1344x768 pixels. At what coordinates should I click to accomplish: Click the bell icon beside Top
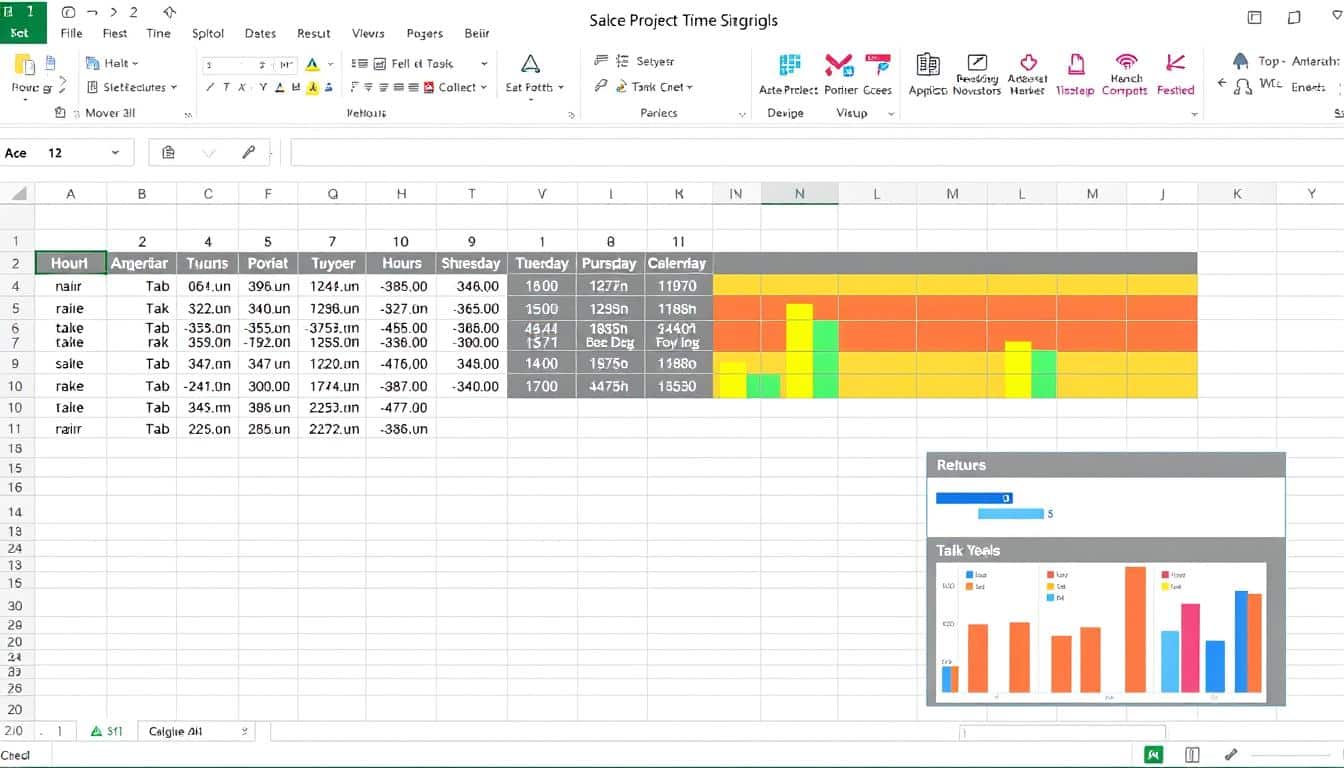click(x=1241, y=61)
